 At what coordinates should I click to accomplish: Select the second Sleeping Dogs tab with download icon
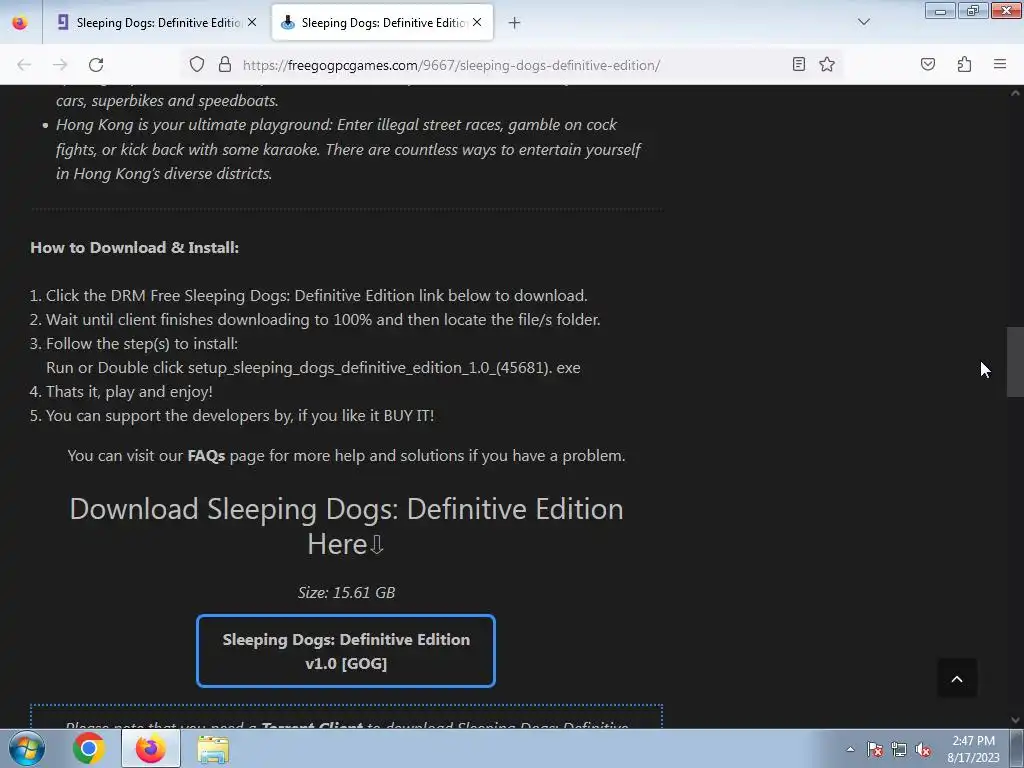(x=382, y=23)
